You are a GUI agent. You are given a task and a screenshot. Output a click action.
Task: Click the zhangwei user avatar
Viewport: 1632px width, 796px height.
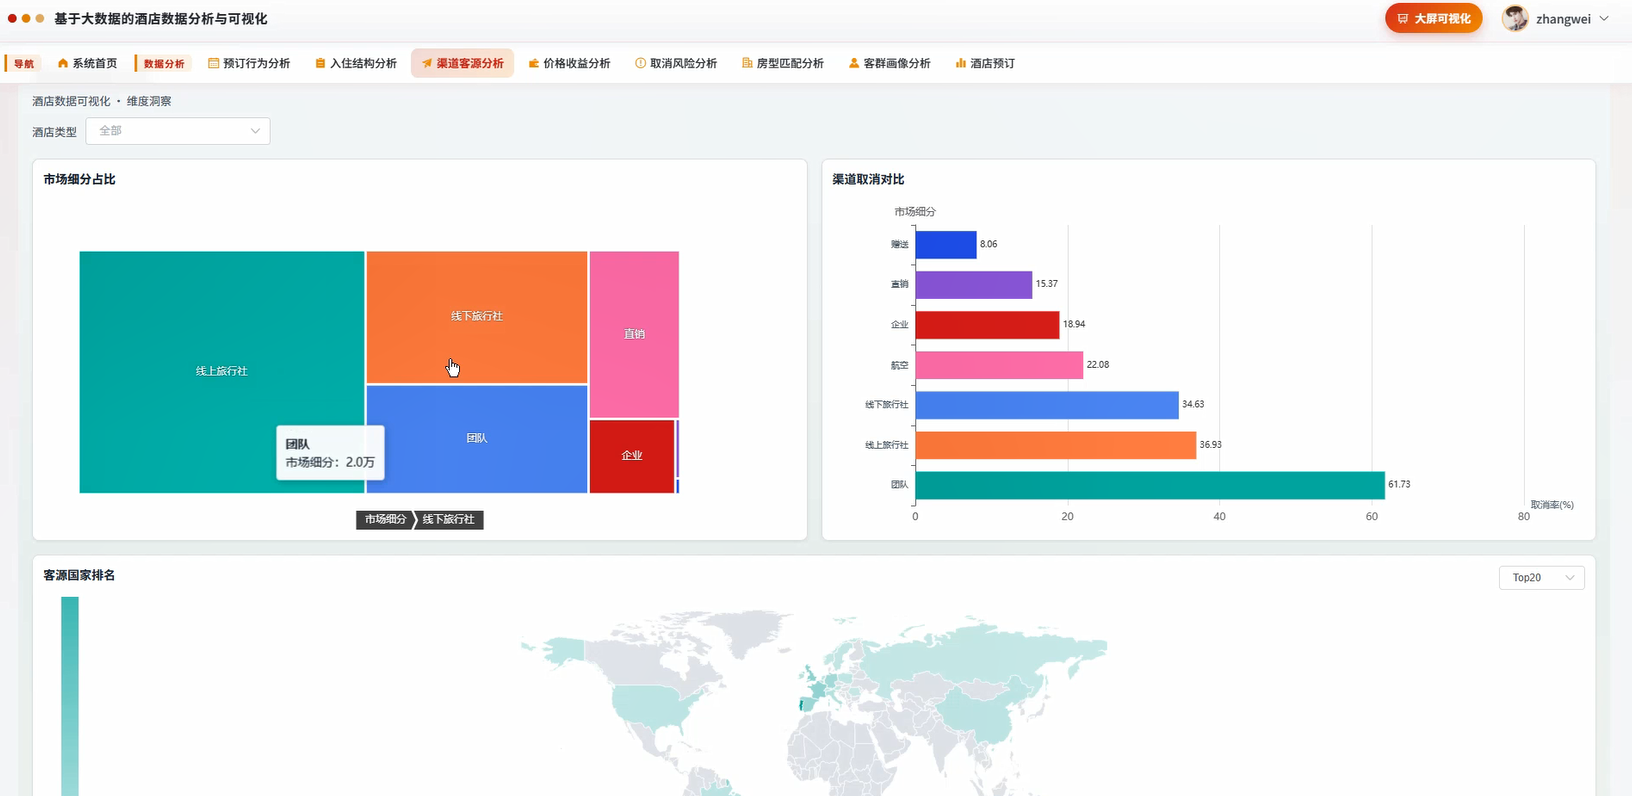1516,18
